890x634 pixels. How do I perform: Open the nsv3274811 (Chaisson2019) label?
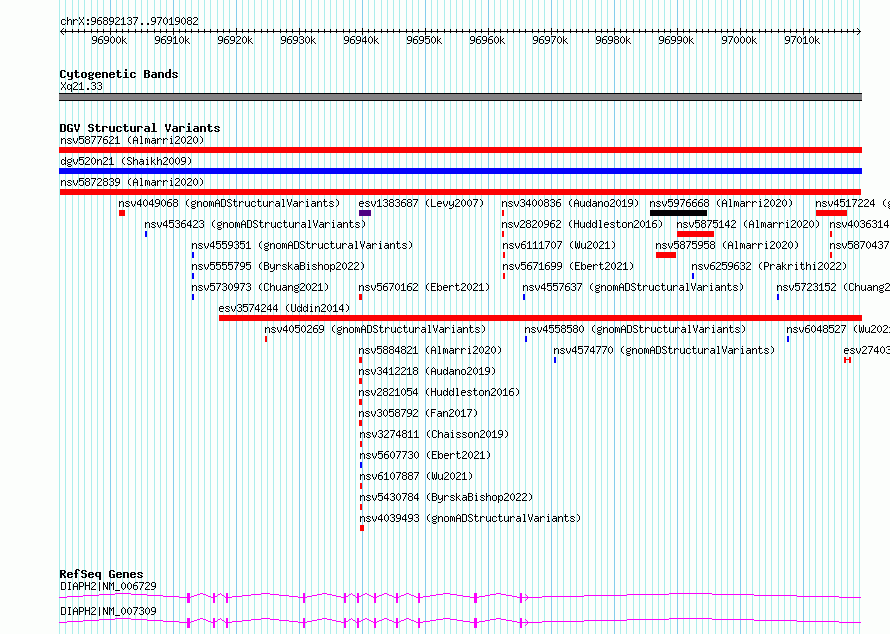pyautogui.click(x=434, y=434)
